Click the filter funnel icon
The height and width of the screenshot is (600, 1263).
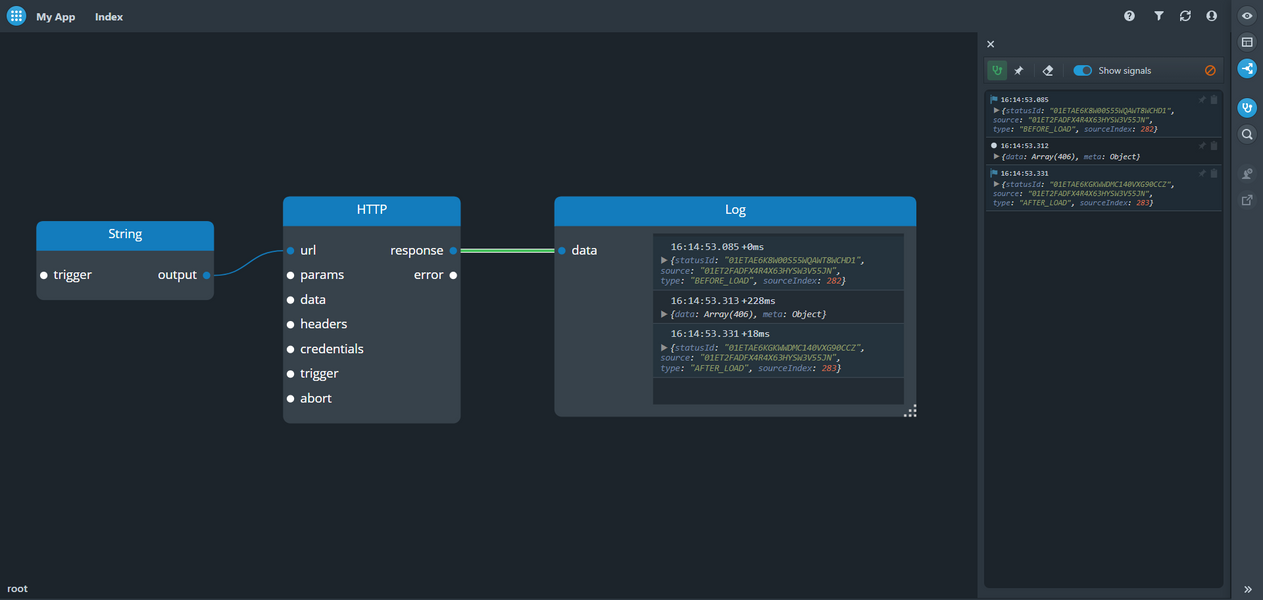tap(1158, 16)
